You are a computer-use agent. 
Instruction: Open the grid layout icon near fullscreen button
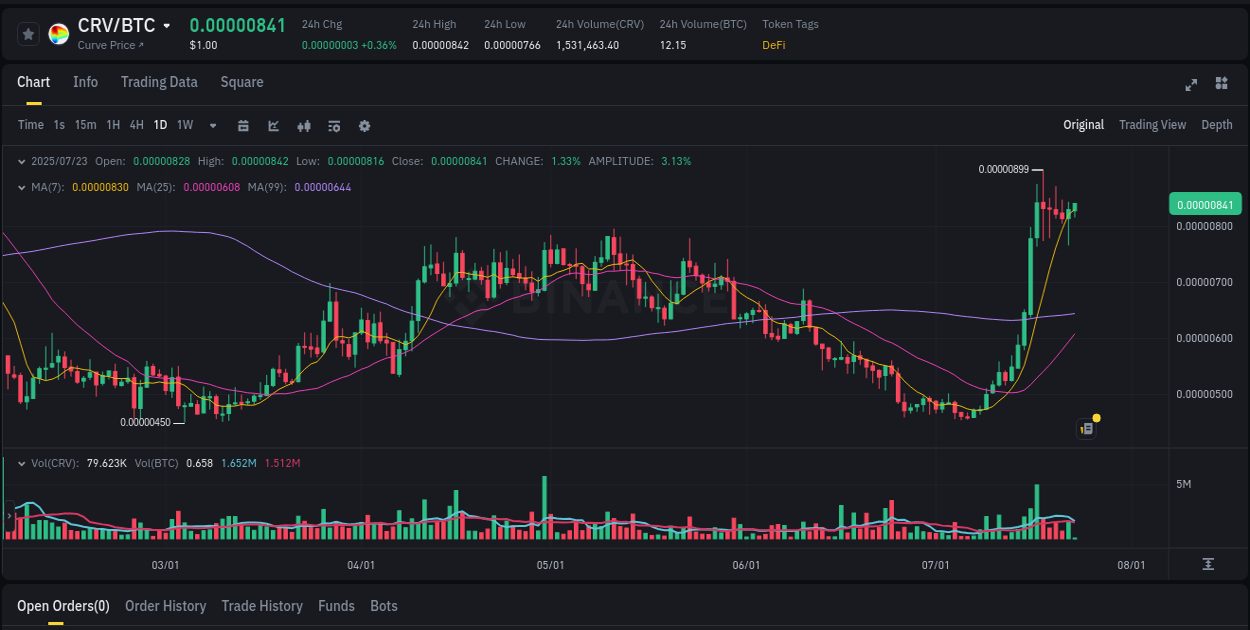click(1220, 85)
